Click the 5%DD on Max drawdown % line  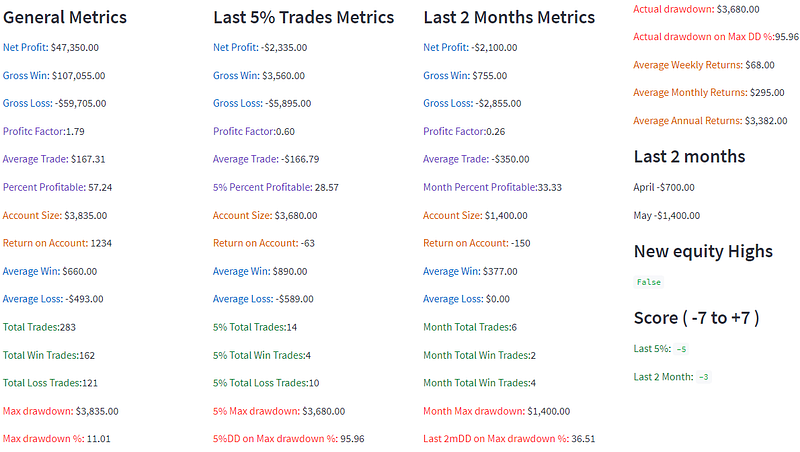coord(289,439)
